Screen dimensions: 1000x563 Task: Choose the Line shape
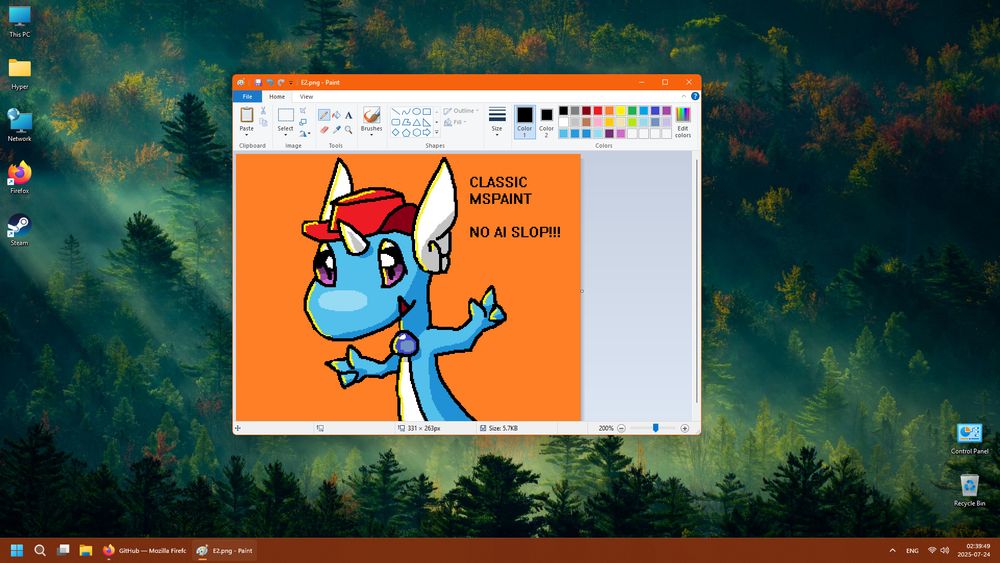point(395,112)
